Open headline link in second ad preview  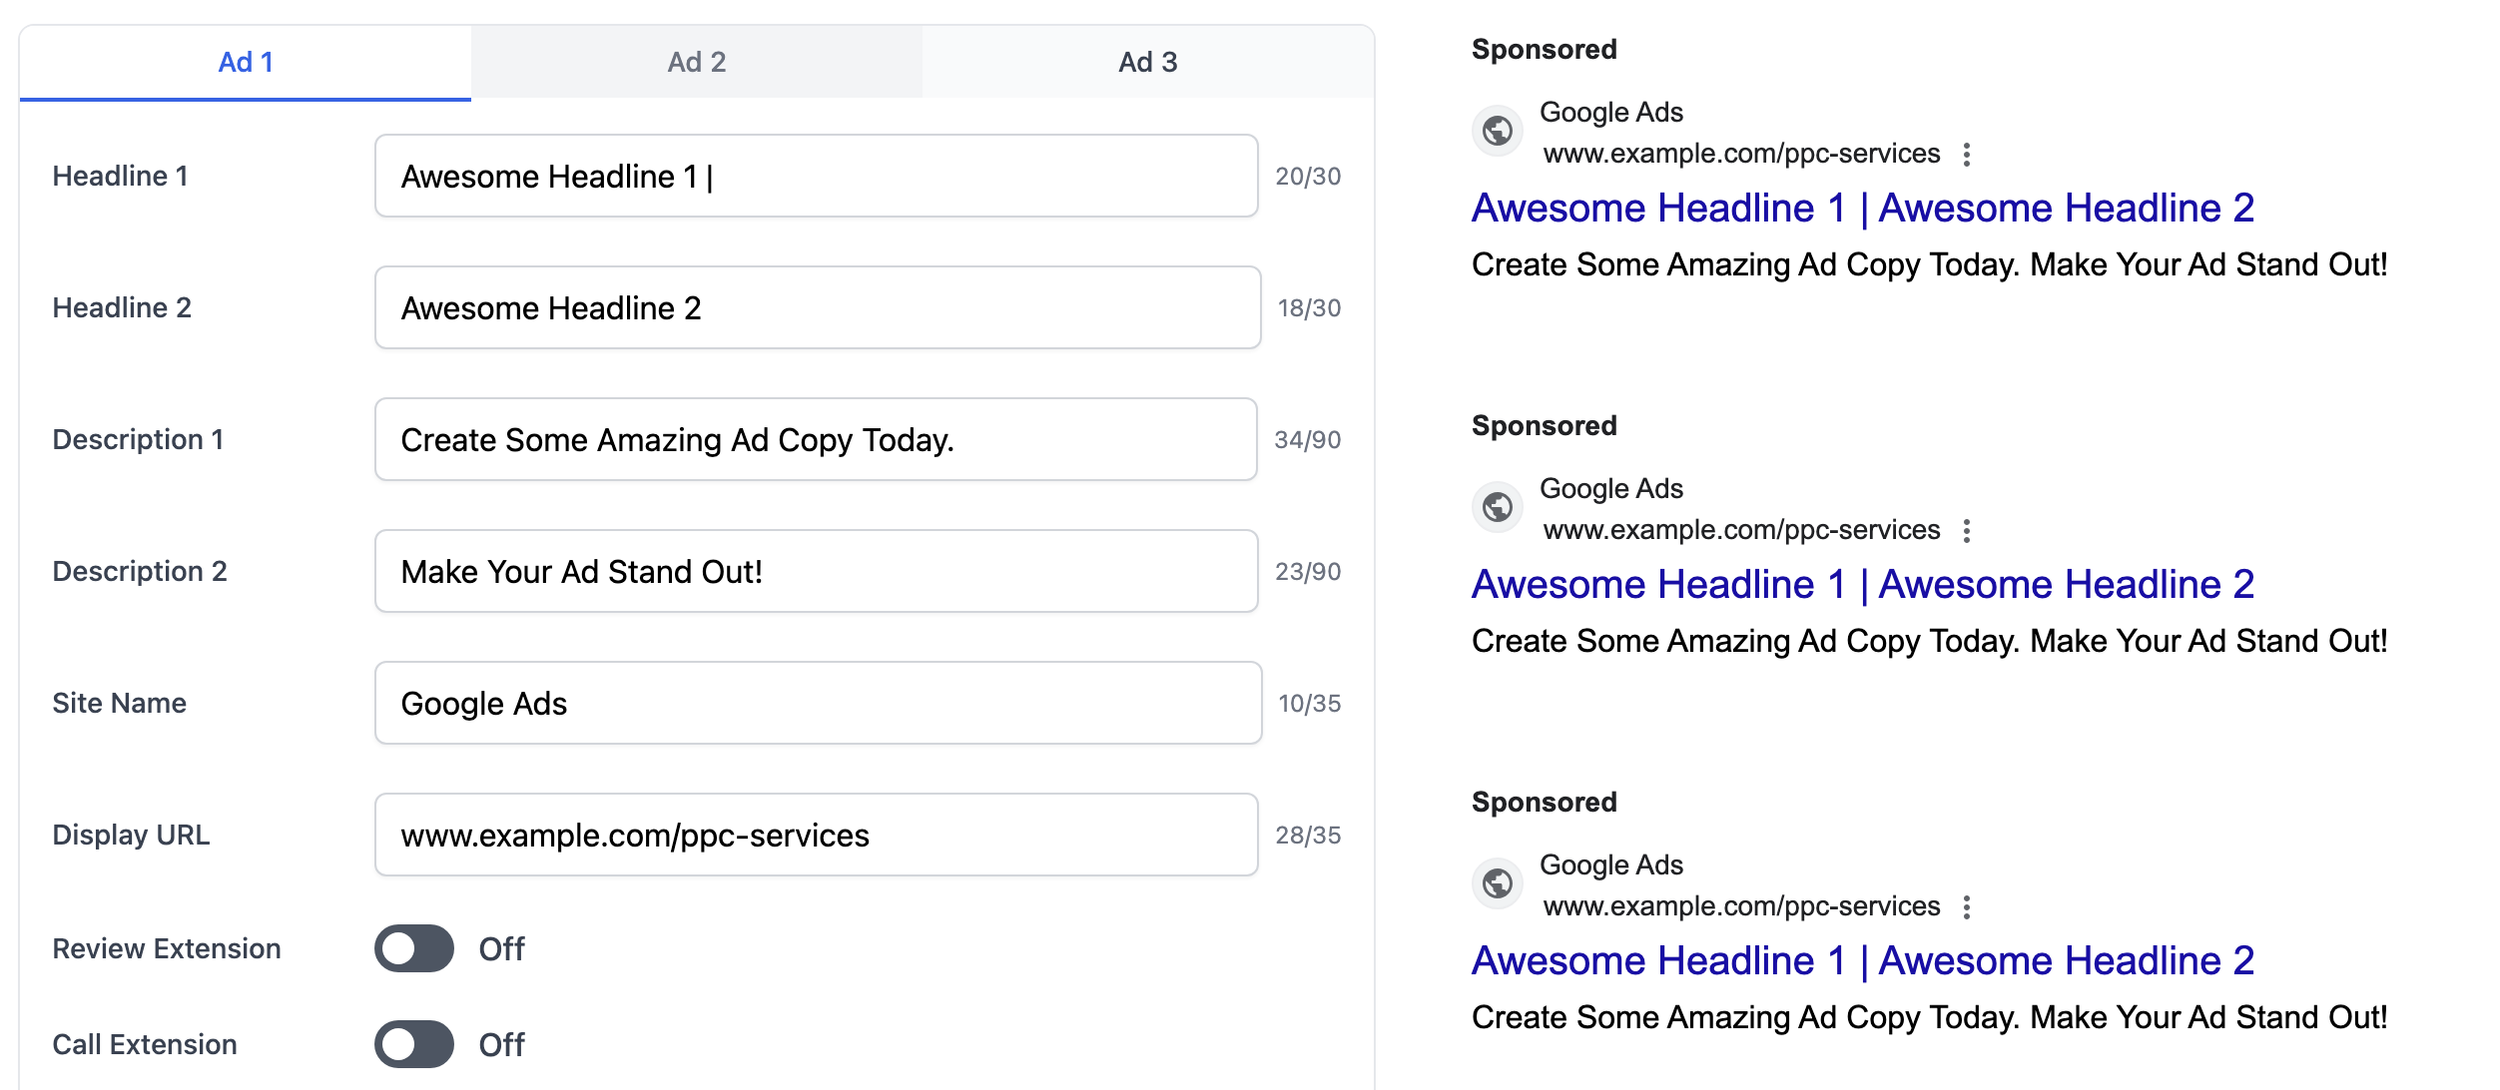1863,585
